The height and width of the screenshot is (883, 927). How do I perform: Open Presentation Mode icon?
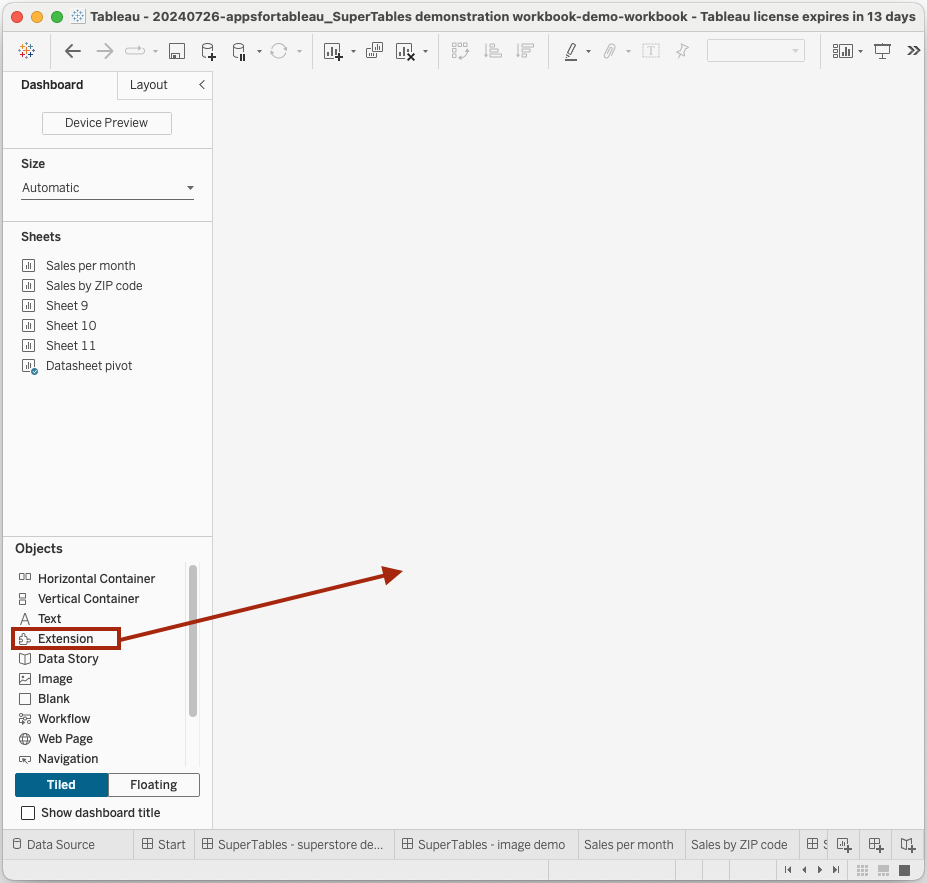(882, 51)
